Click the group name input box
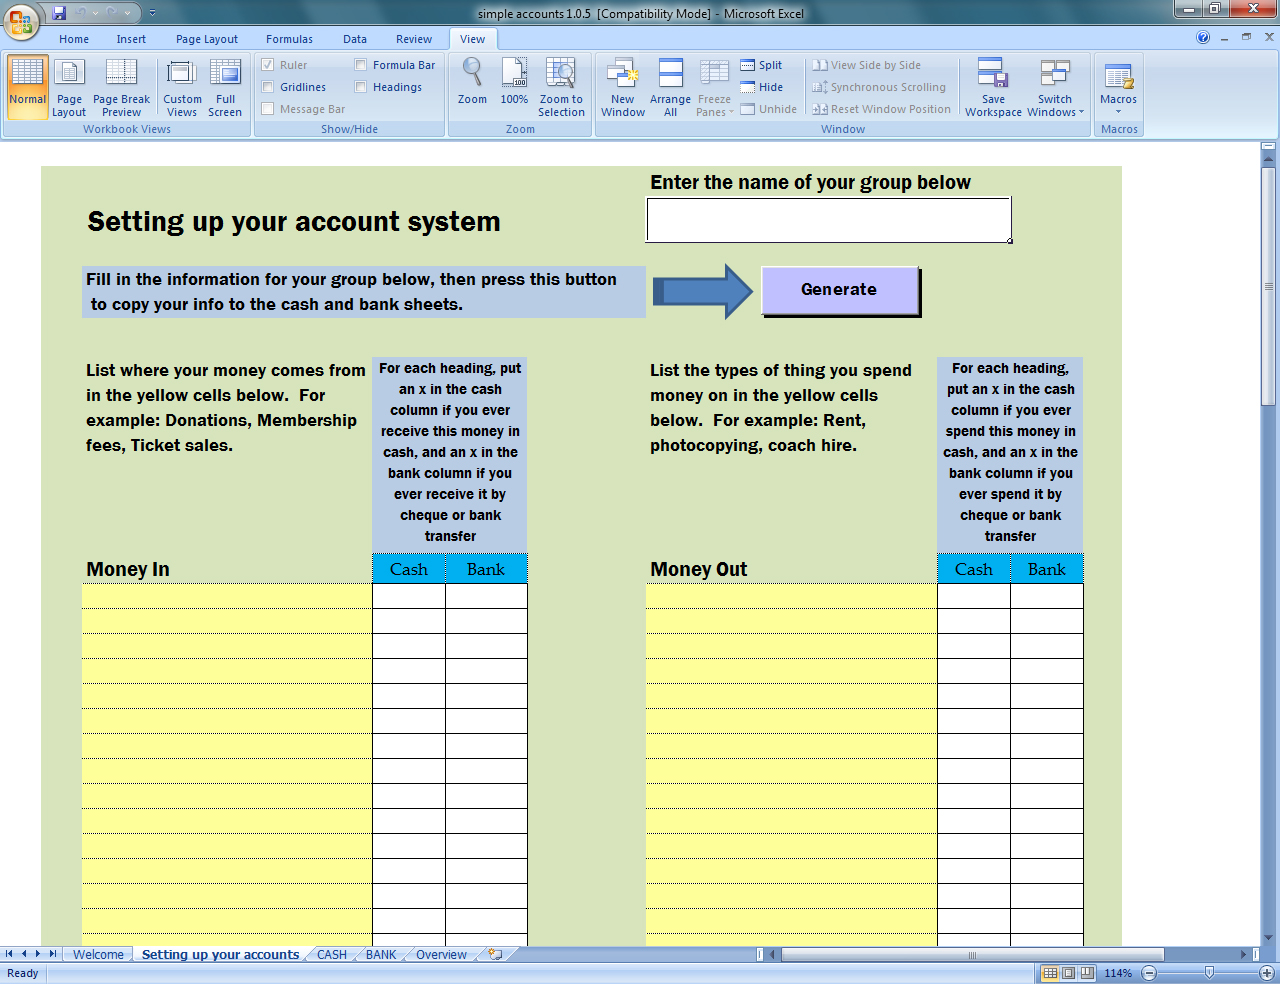 (829, 220)
